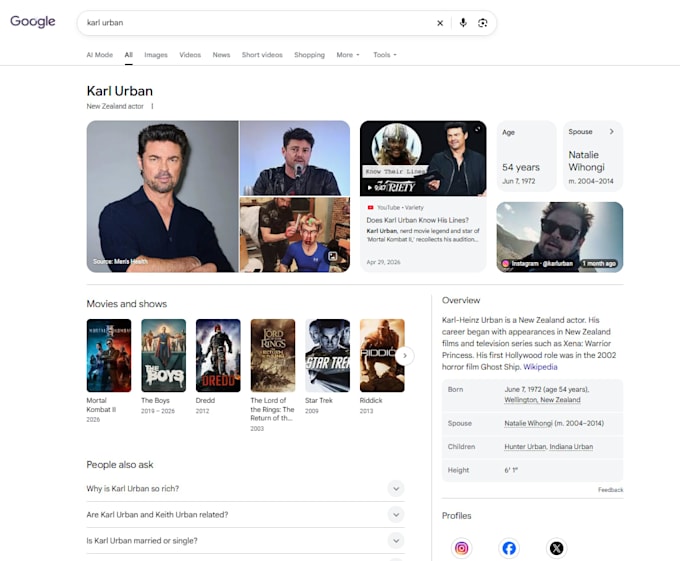The width and height of the screenshot is (680, 561).
Task: Switch to the Short videos tab
Action: coord(262,55)
